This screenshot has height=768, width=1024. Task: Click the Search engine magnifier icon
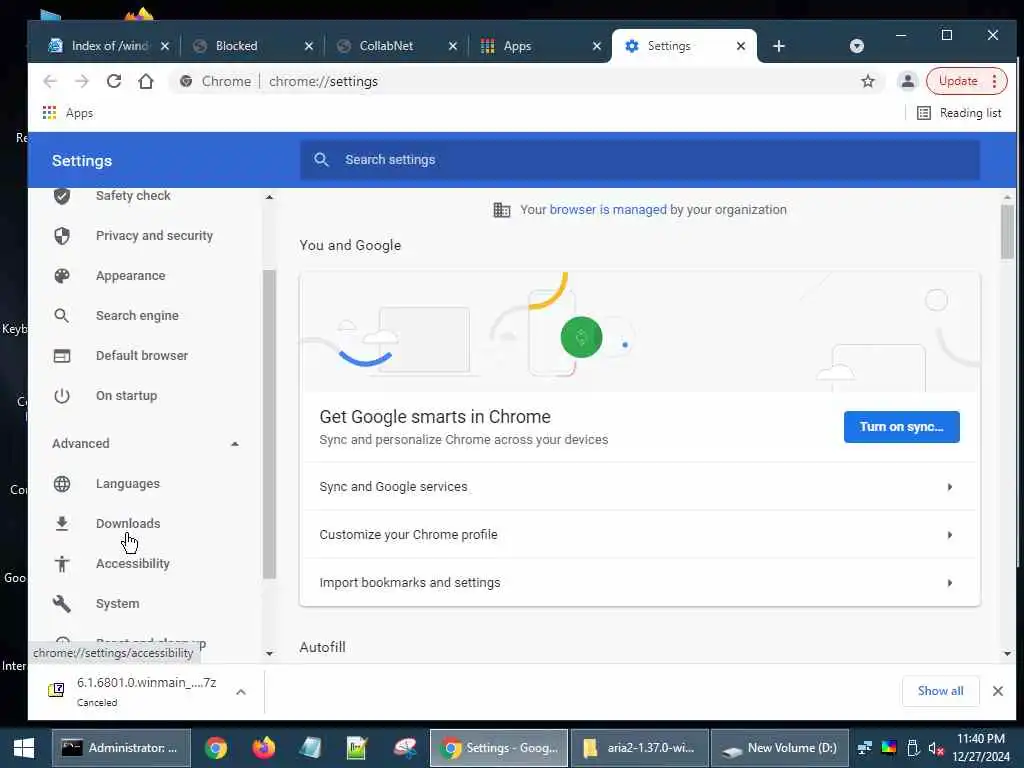61,316
